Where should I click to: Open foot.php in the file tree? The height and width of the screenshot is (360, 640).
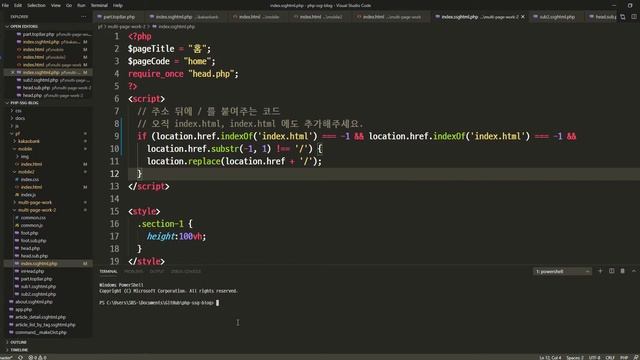(29, 233)
